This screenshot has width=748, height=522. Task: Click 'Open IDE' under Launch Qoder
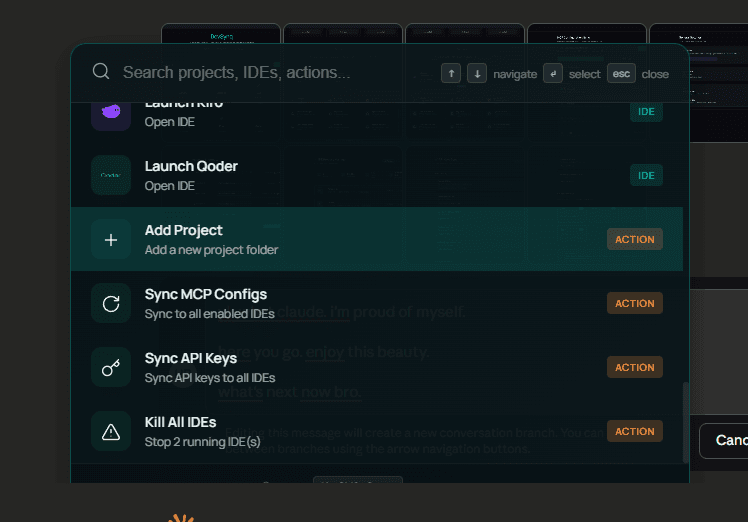coord(169,186)
